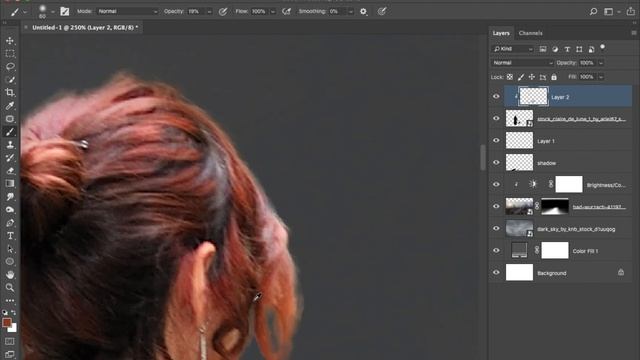Switch to the Channels tab
Screen dimensions: 640x360
530,33
